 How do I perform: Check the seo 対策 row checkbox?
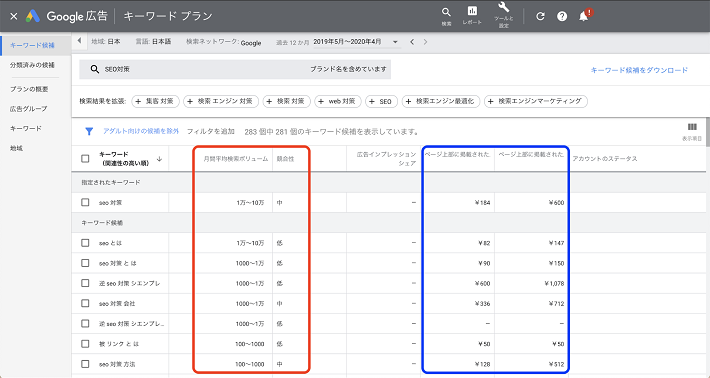point(85,202)
